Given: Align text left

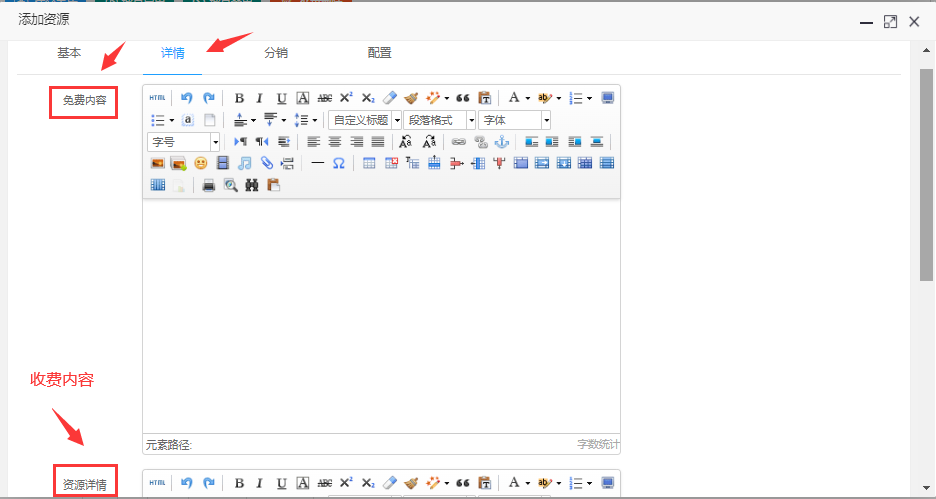Looking at the screenshot, I should (313, 142).
